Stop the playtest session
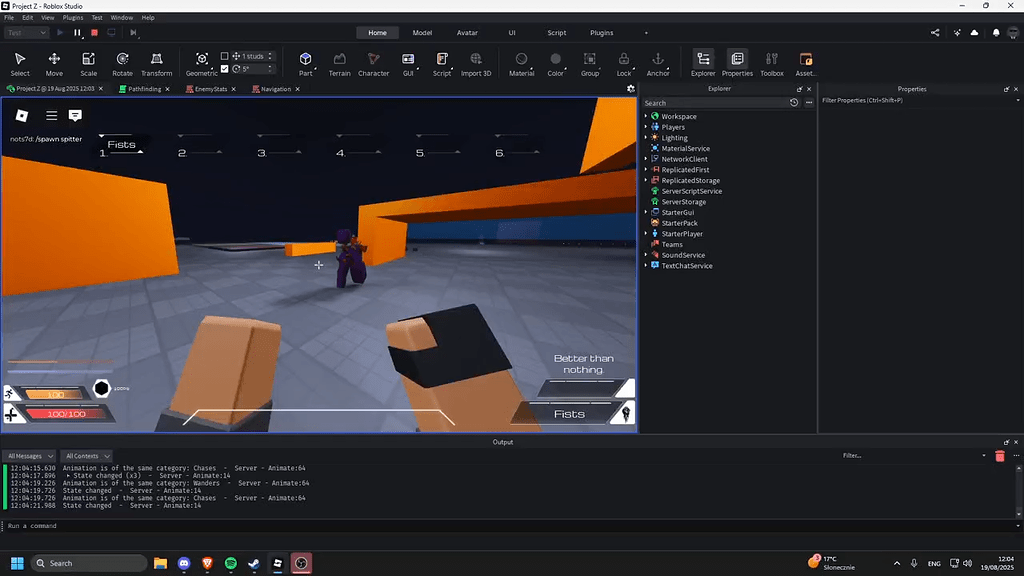 coord(95,33)
